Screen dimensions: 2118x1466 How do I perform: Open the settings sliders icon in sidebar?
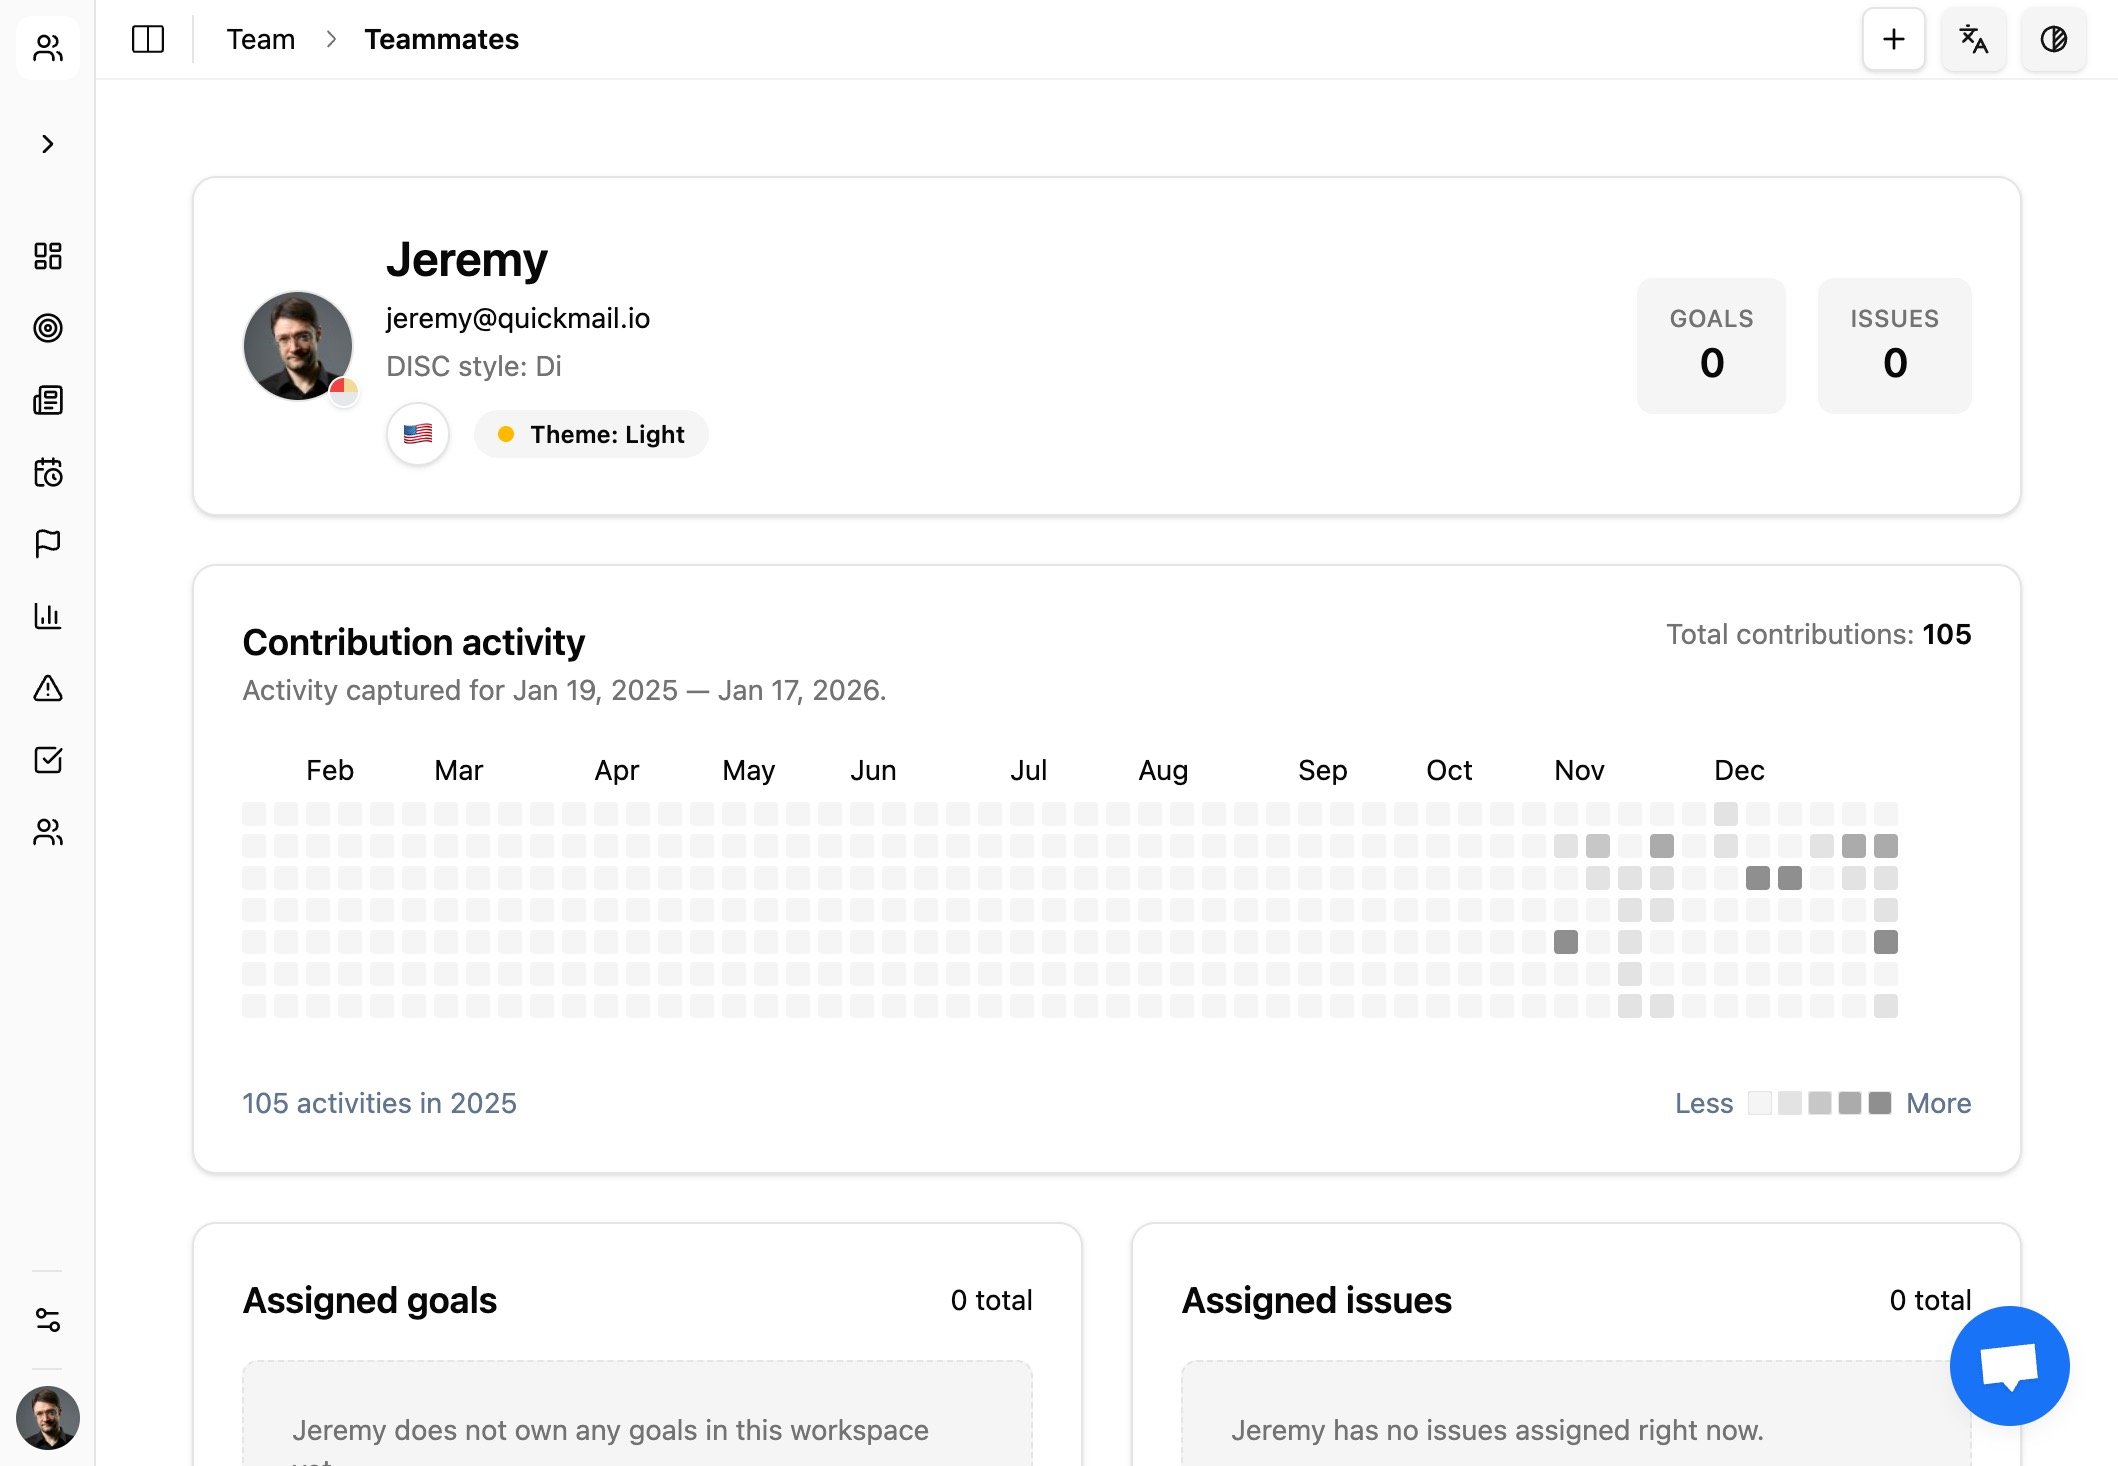(48, 1320)
